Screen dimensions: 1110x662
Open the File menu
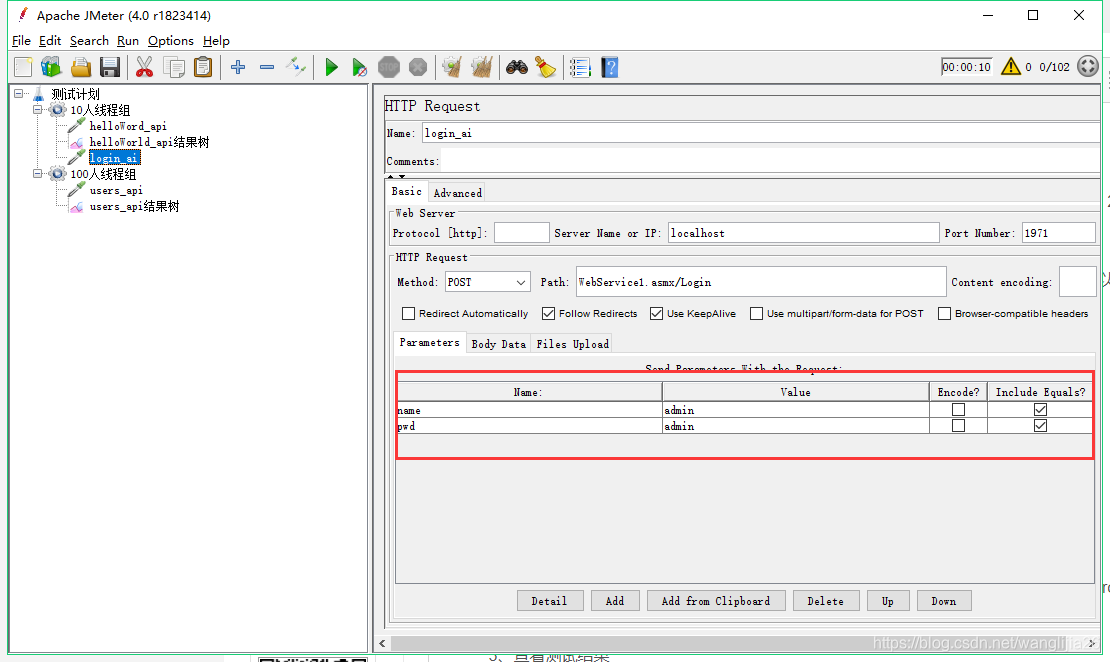coord(21,40)
